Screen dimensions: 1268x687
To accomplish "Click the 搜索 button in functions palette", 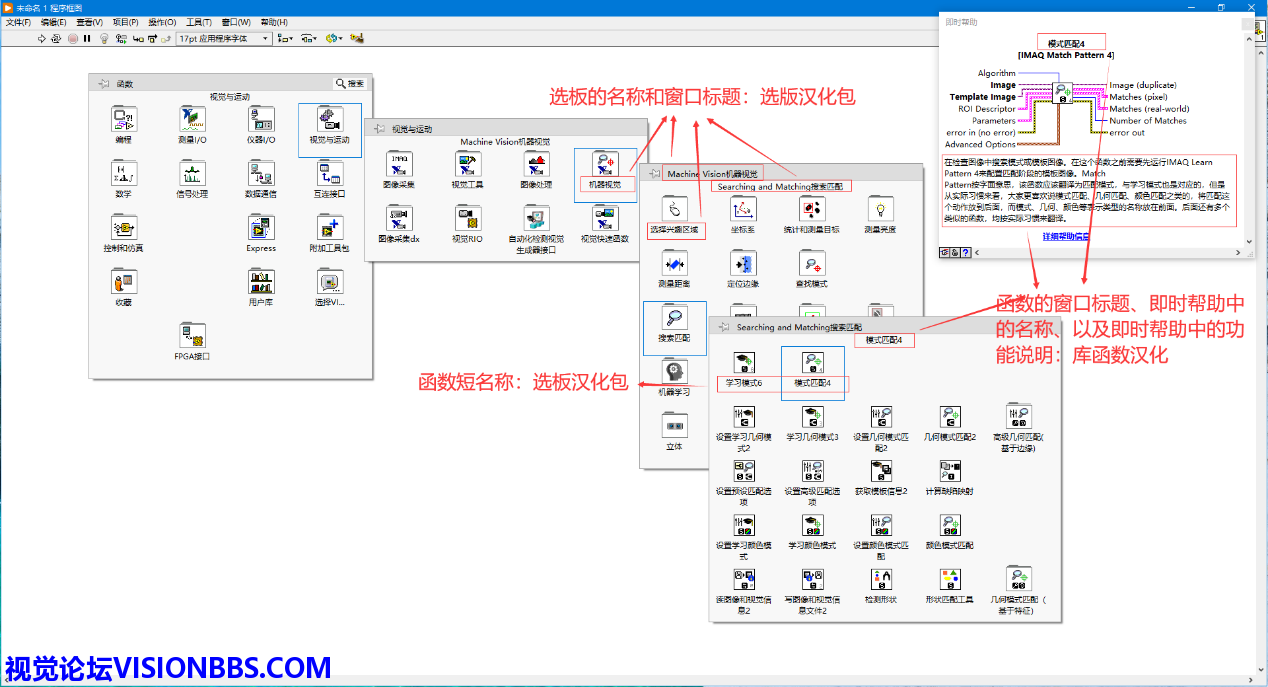I will coord(350,84).
